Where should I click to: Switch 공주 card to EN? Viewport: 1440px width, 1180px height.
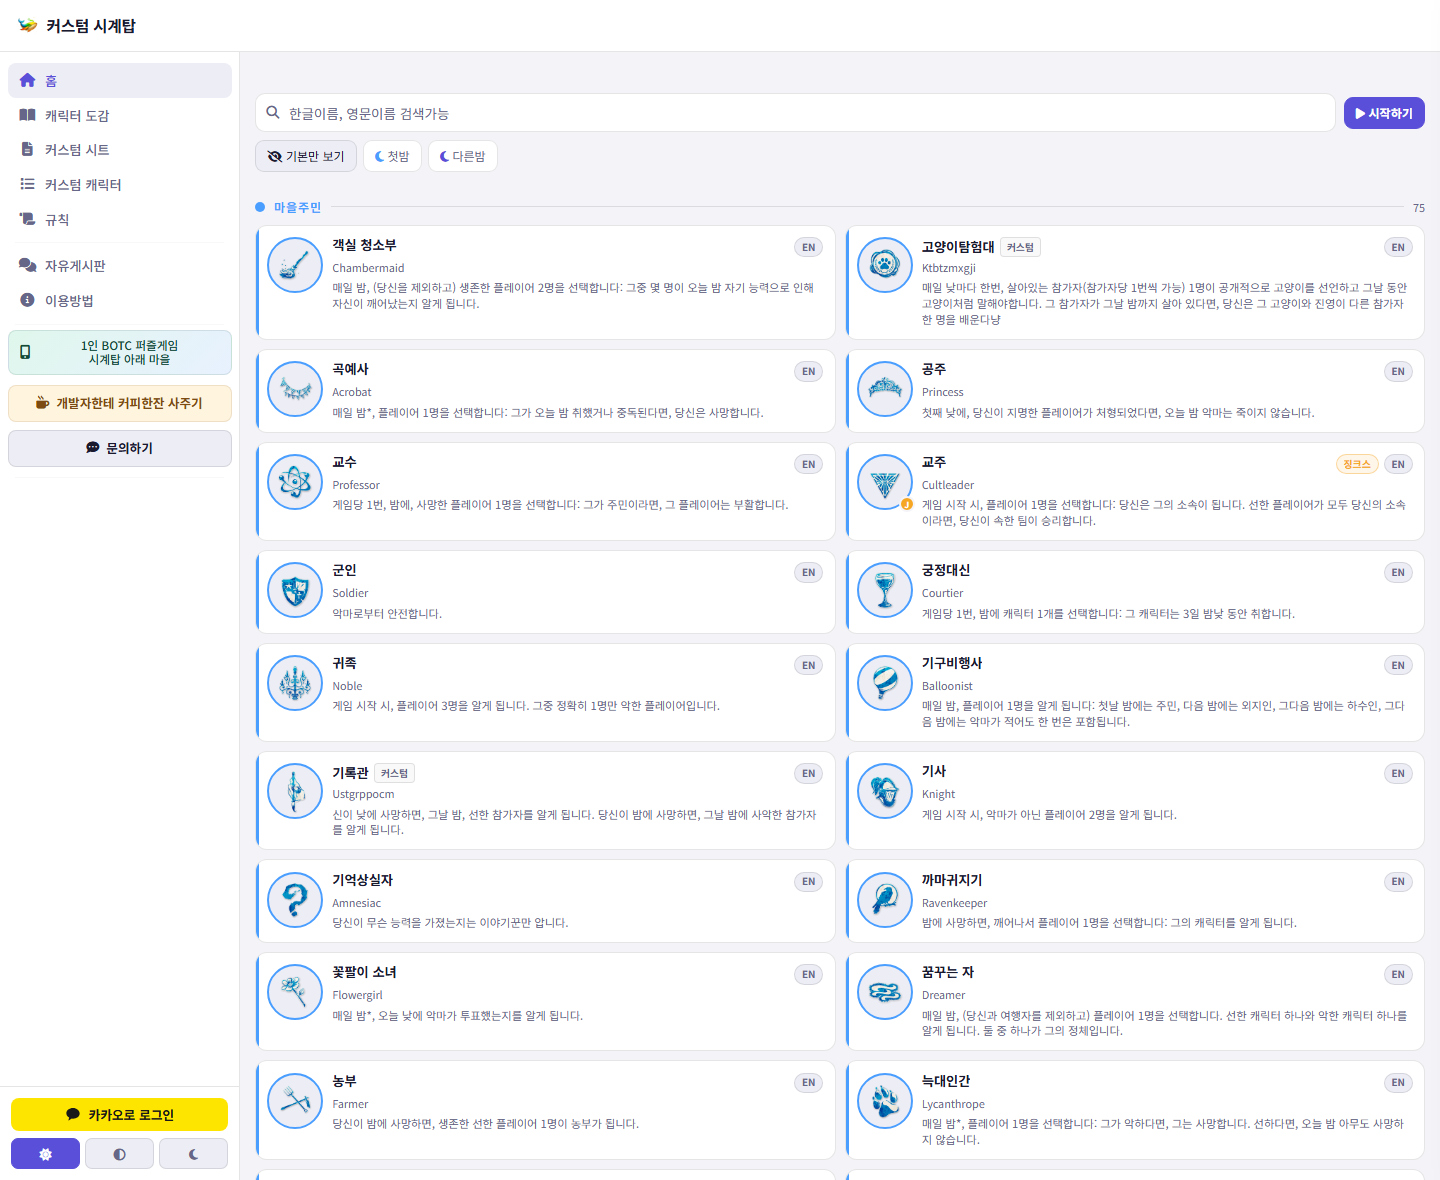[1398, 372]
